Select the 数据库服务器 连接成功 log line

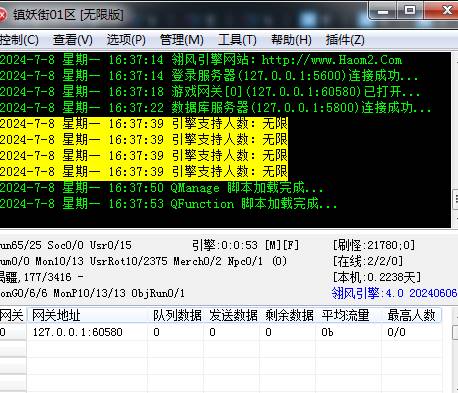click(216, 108)
